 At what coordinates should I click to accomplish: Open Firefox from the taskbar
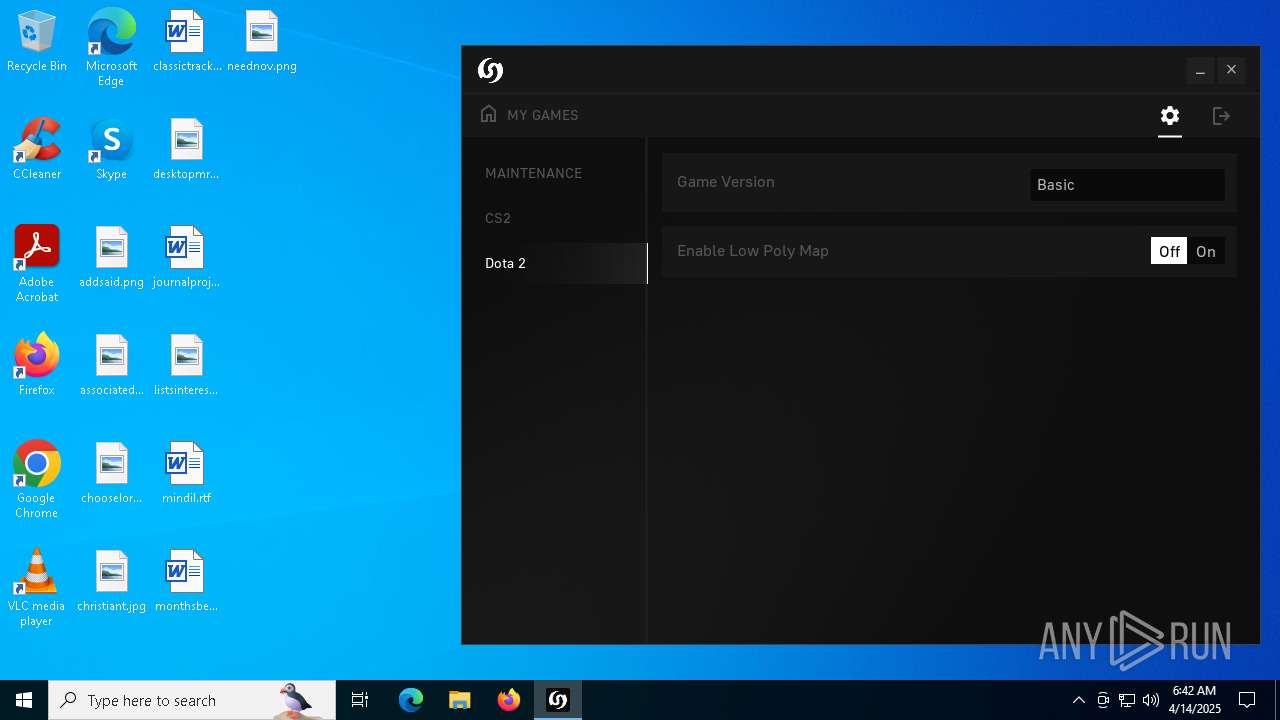(x=509, y=700)
